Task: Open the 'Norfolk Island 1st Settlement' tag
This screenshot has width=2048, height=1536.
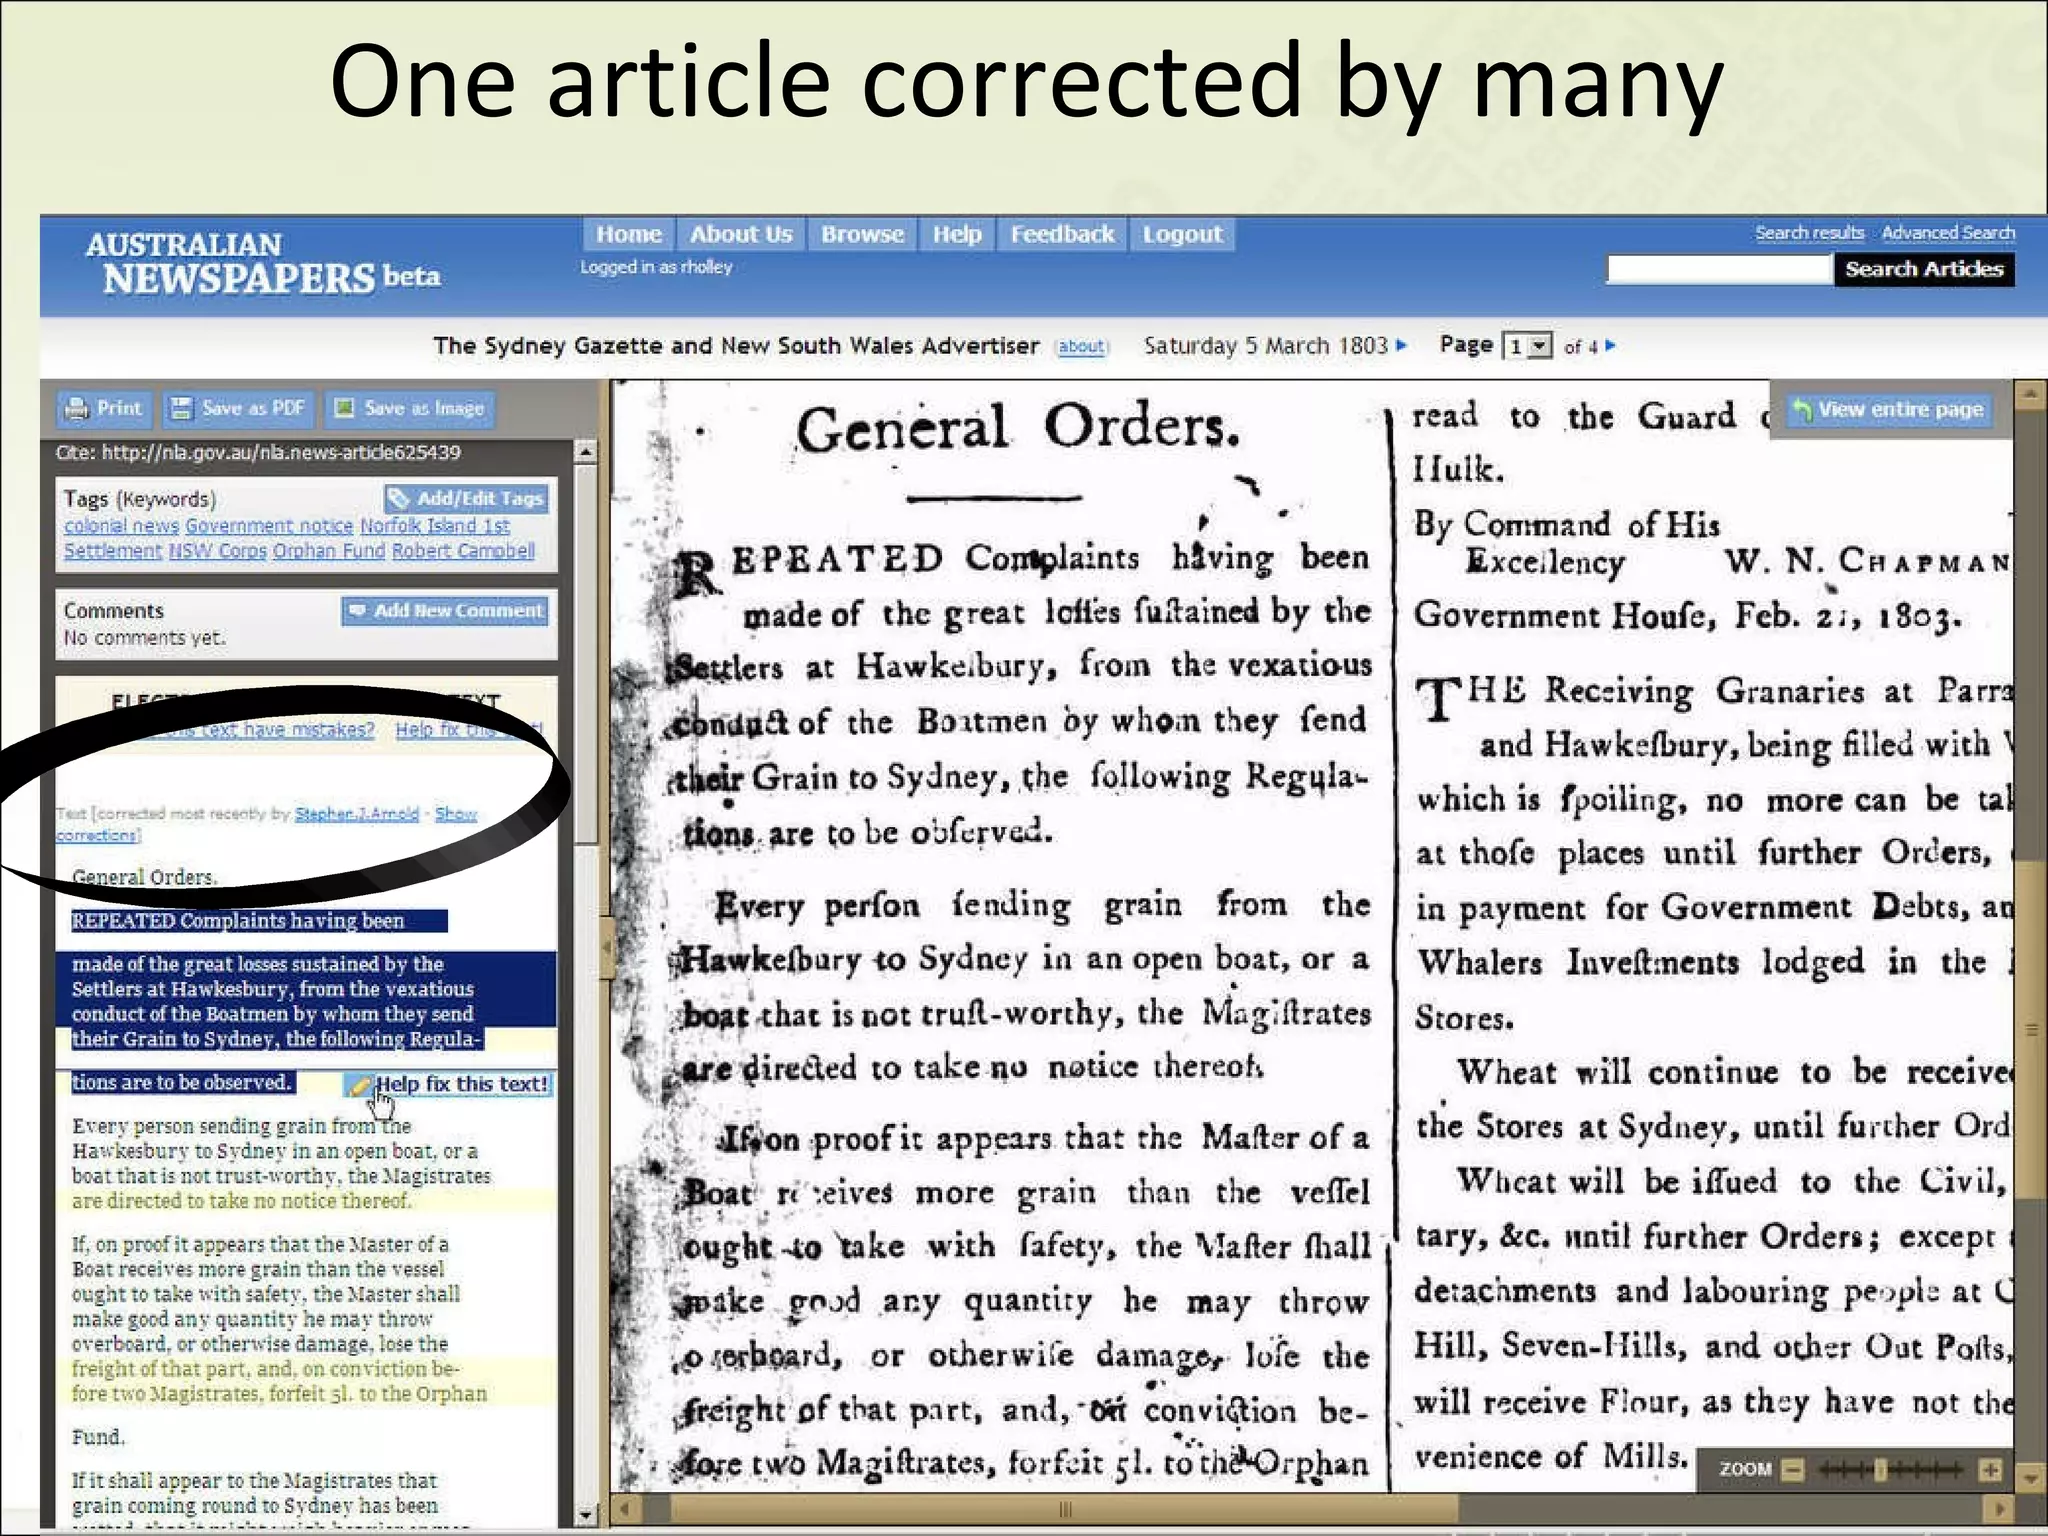Action: [435, 525]
